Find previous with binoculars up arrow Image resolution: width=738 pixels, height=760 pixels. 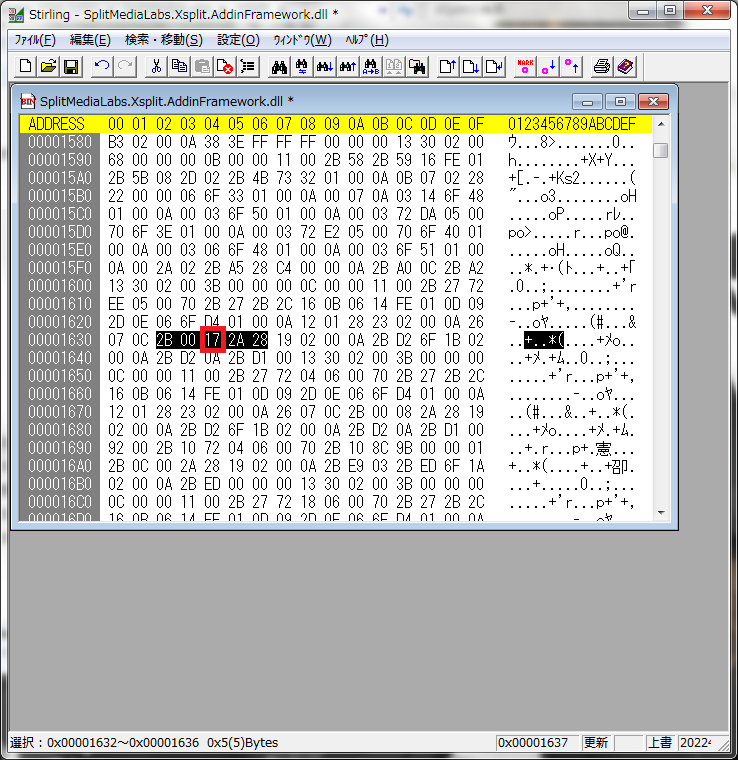click(x=347, y=66)
